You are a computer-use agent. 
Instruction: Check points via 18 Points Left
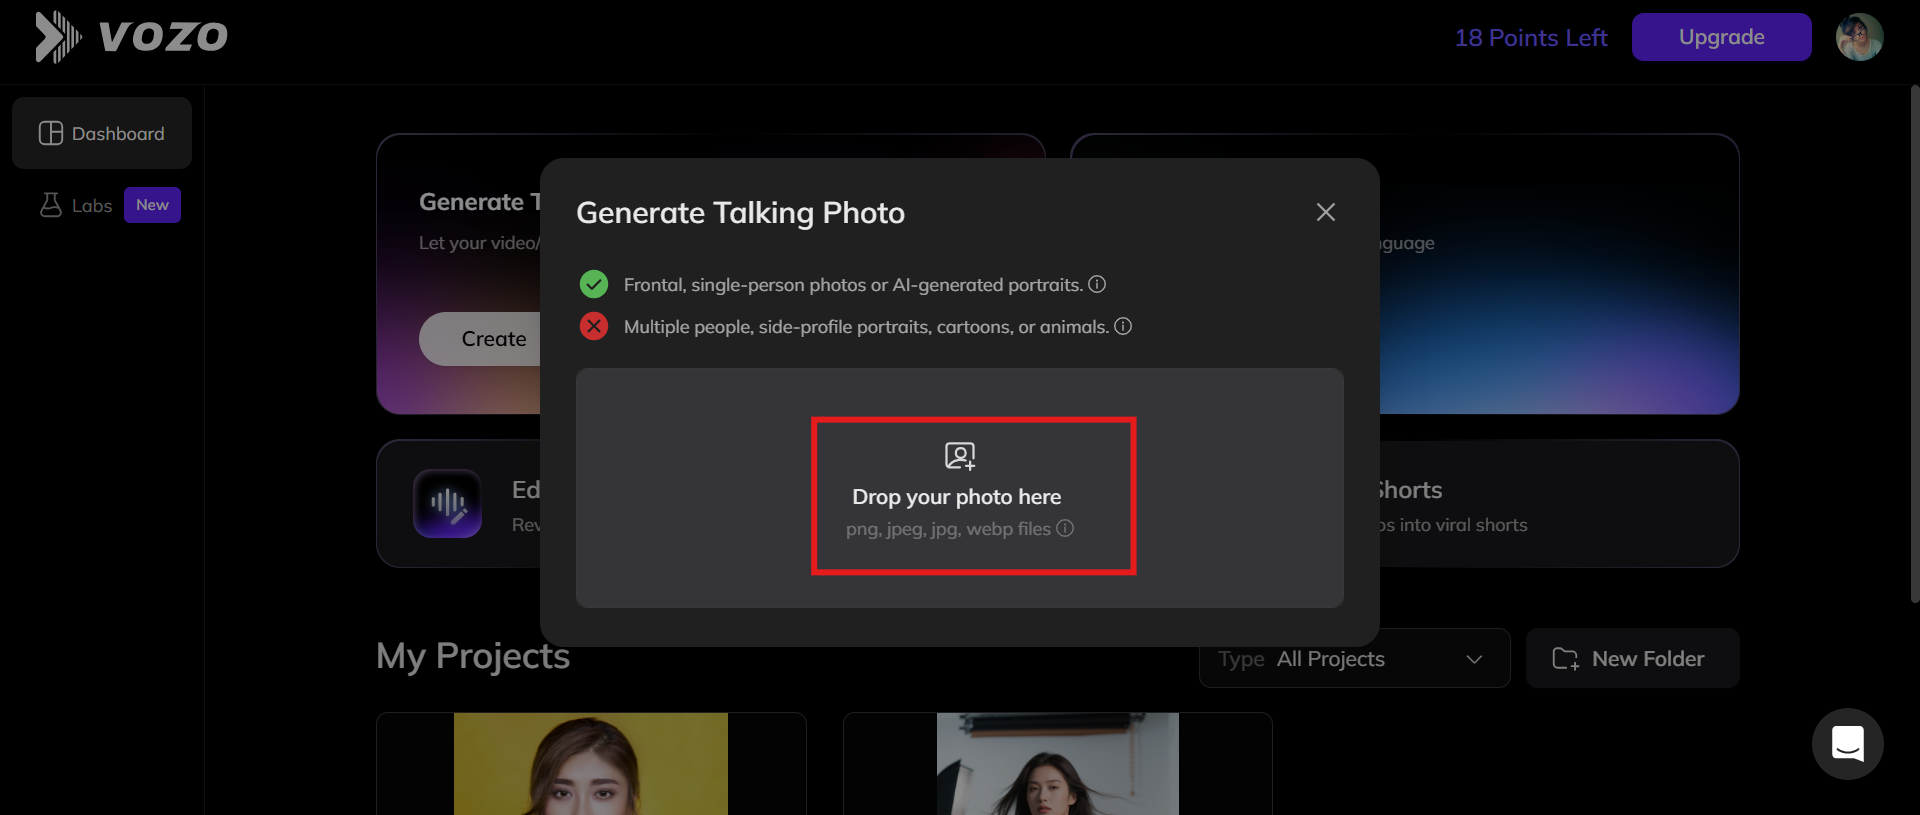point(1532,37)
